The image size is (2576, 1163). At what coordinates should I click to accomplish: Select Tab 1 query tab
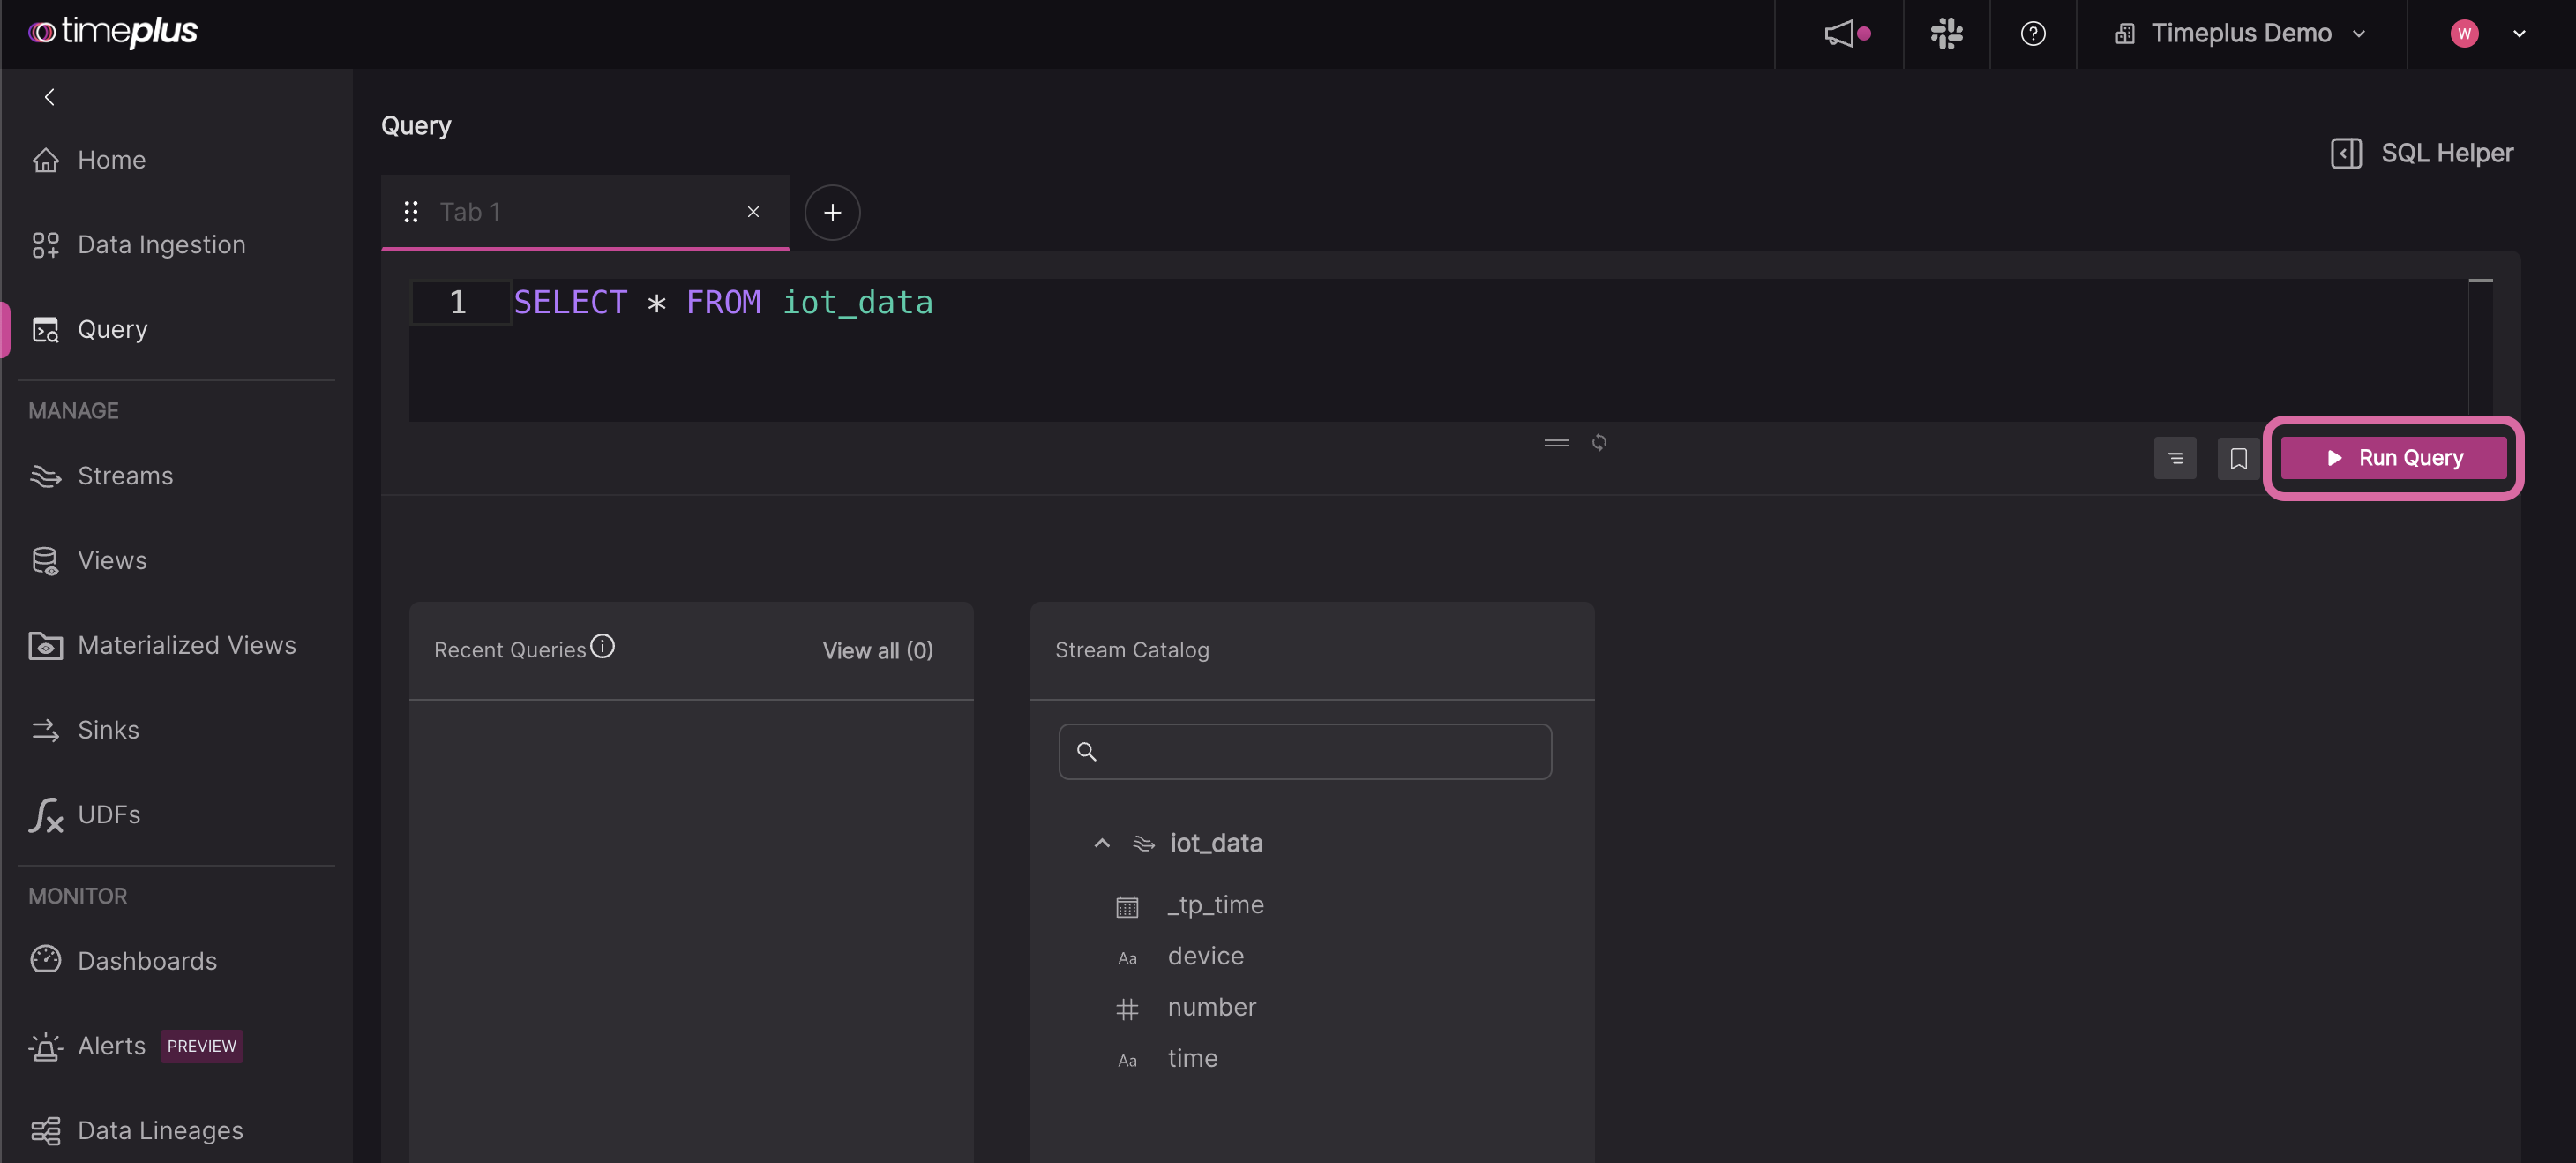583,210
